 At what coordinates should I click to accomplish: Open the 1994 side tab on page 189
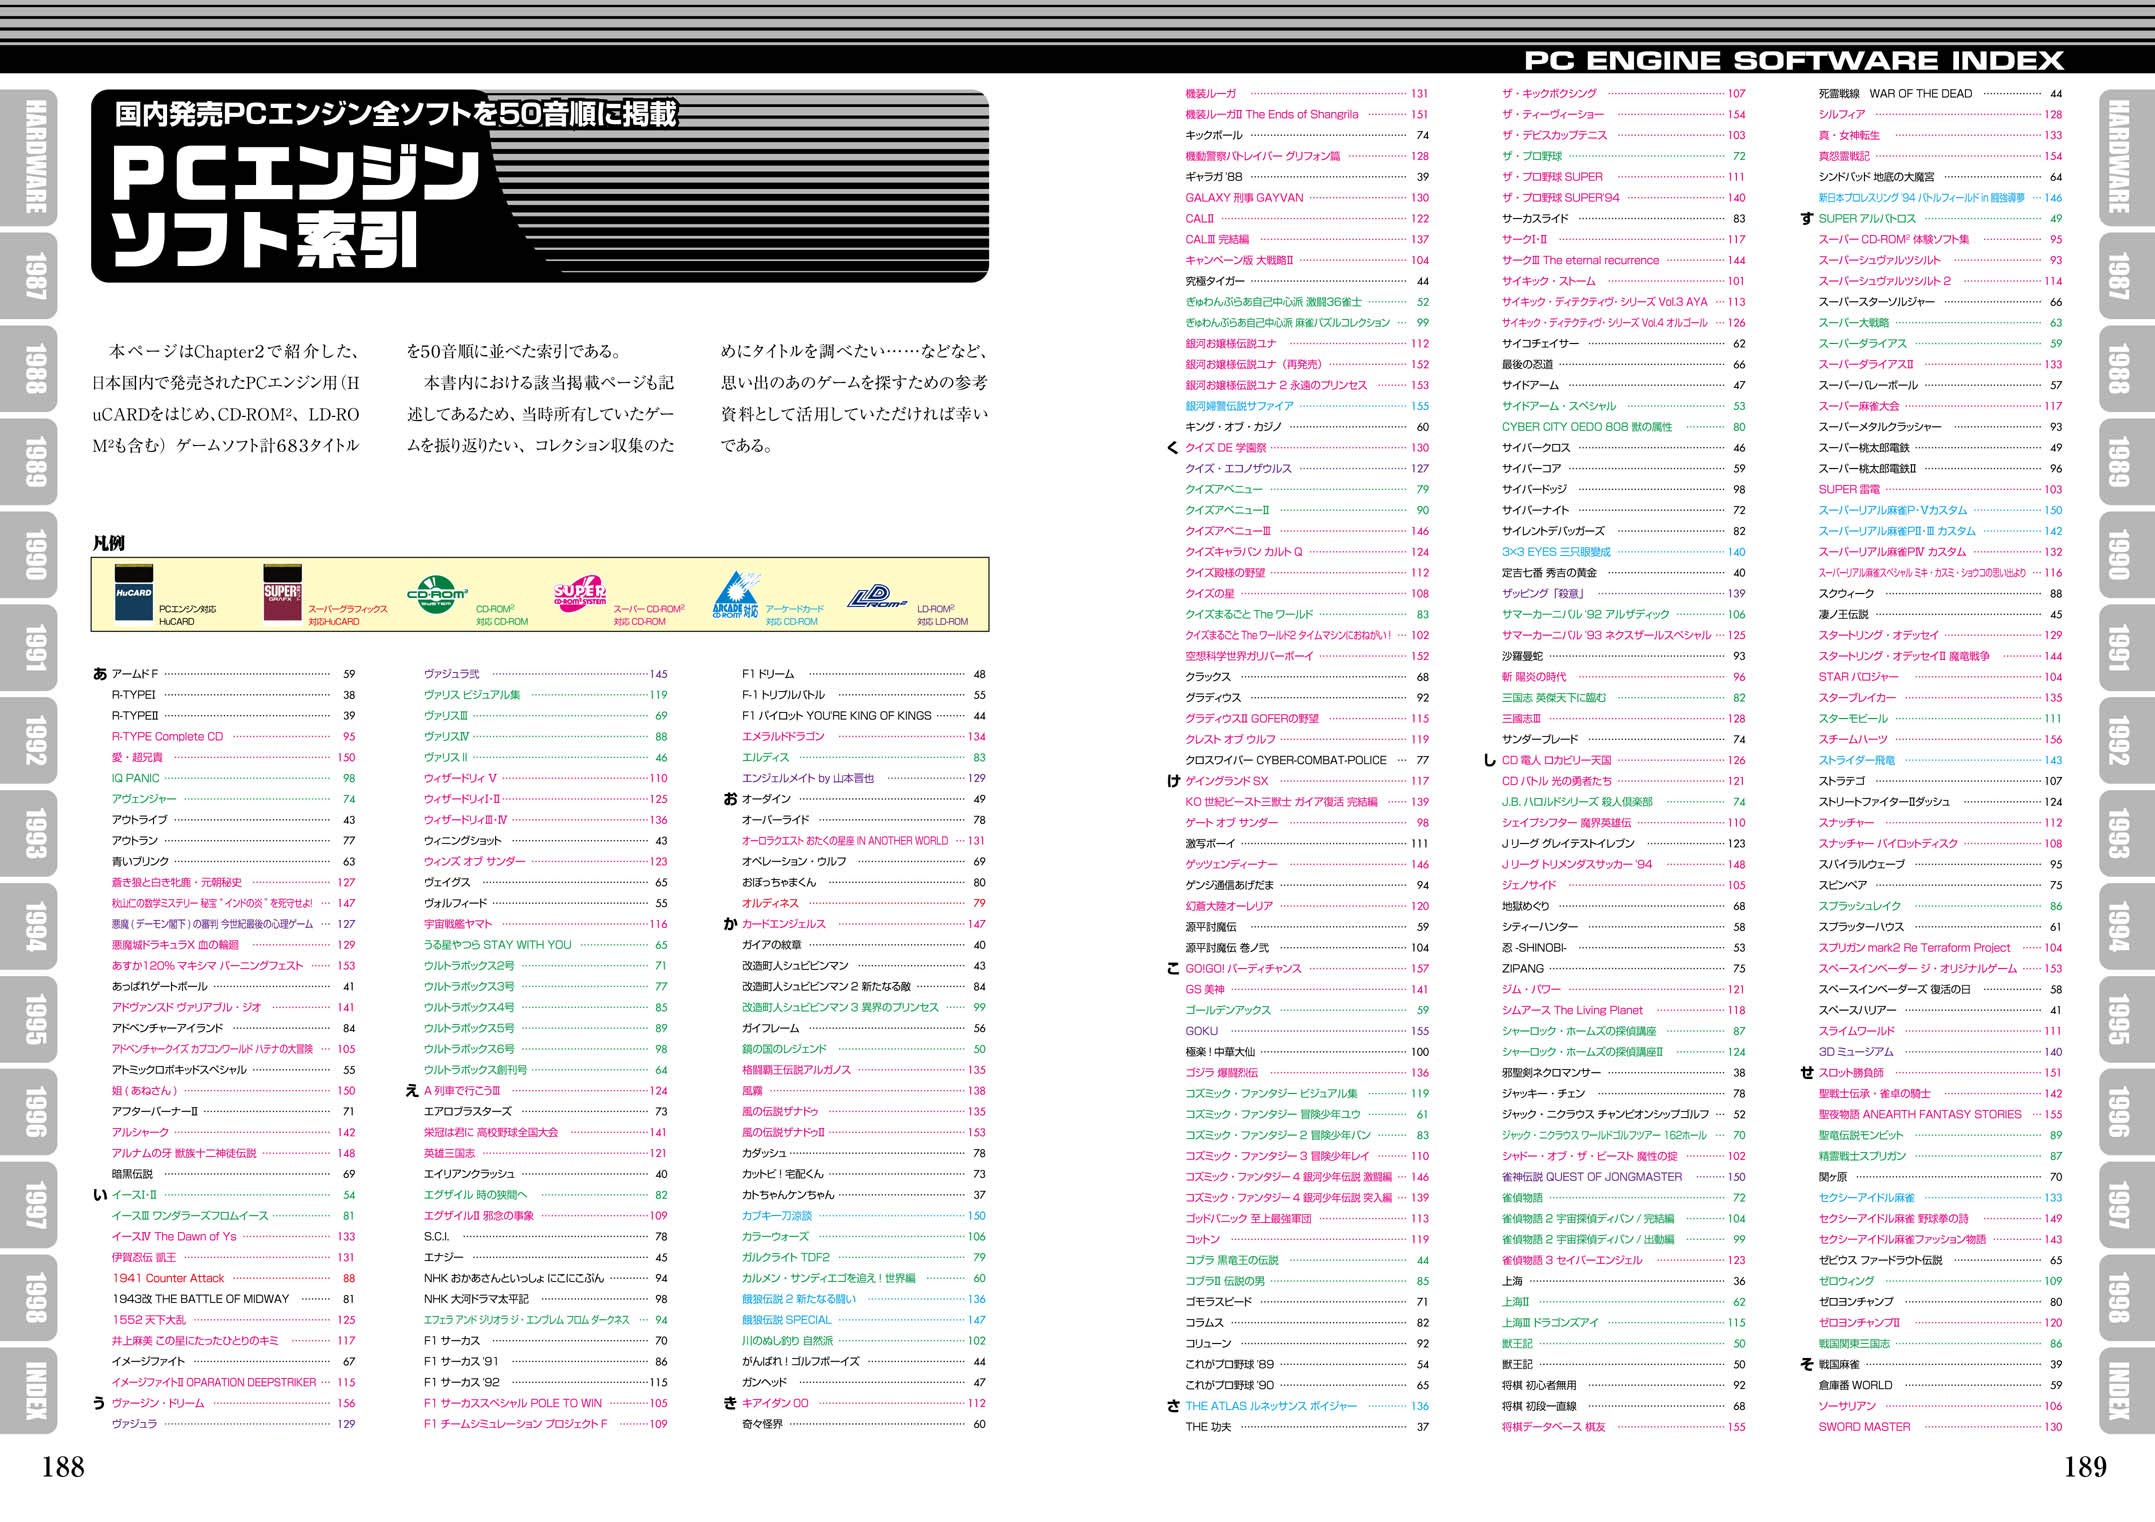2118,927
